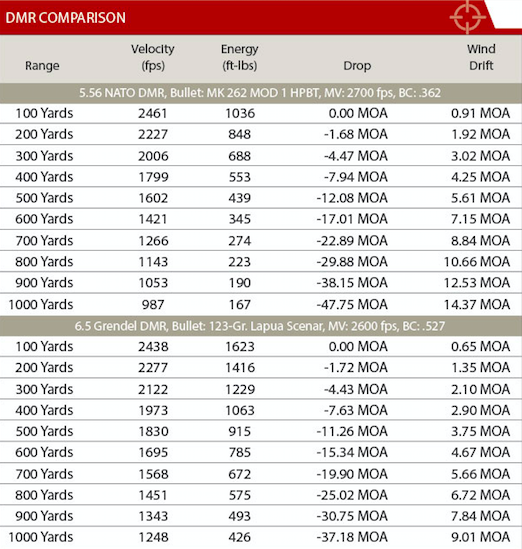
Task: Click energy value 223
Action: click(x=240, y=262)
